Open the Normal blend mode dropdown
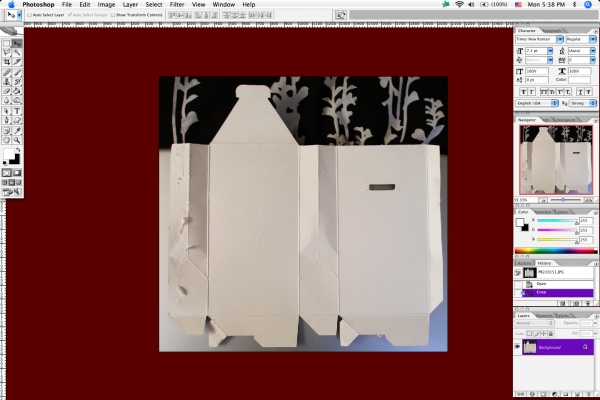Viewport: 600px width, 400px height. coord(534,323)
